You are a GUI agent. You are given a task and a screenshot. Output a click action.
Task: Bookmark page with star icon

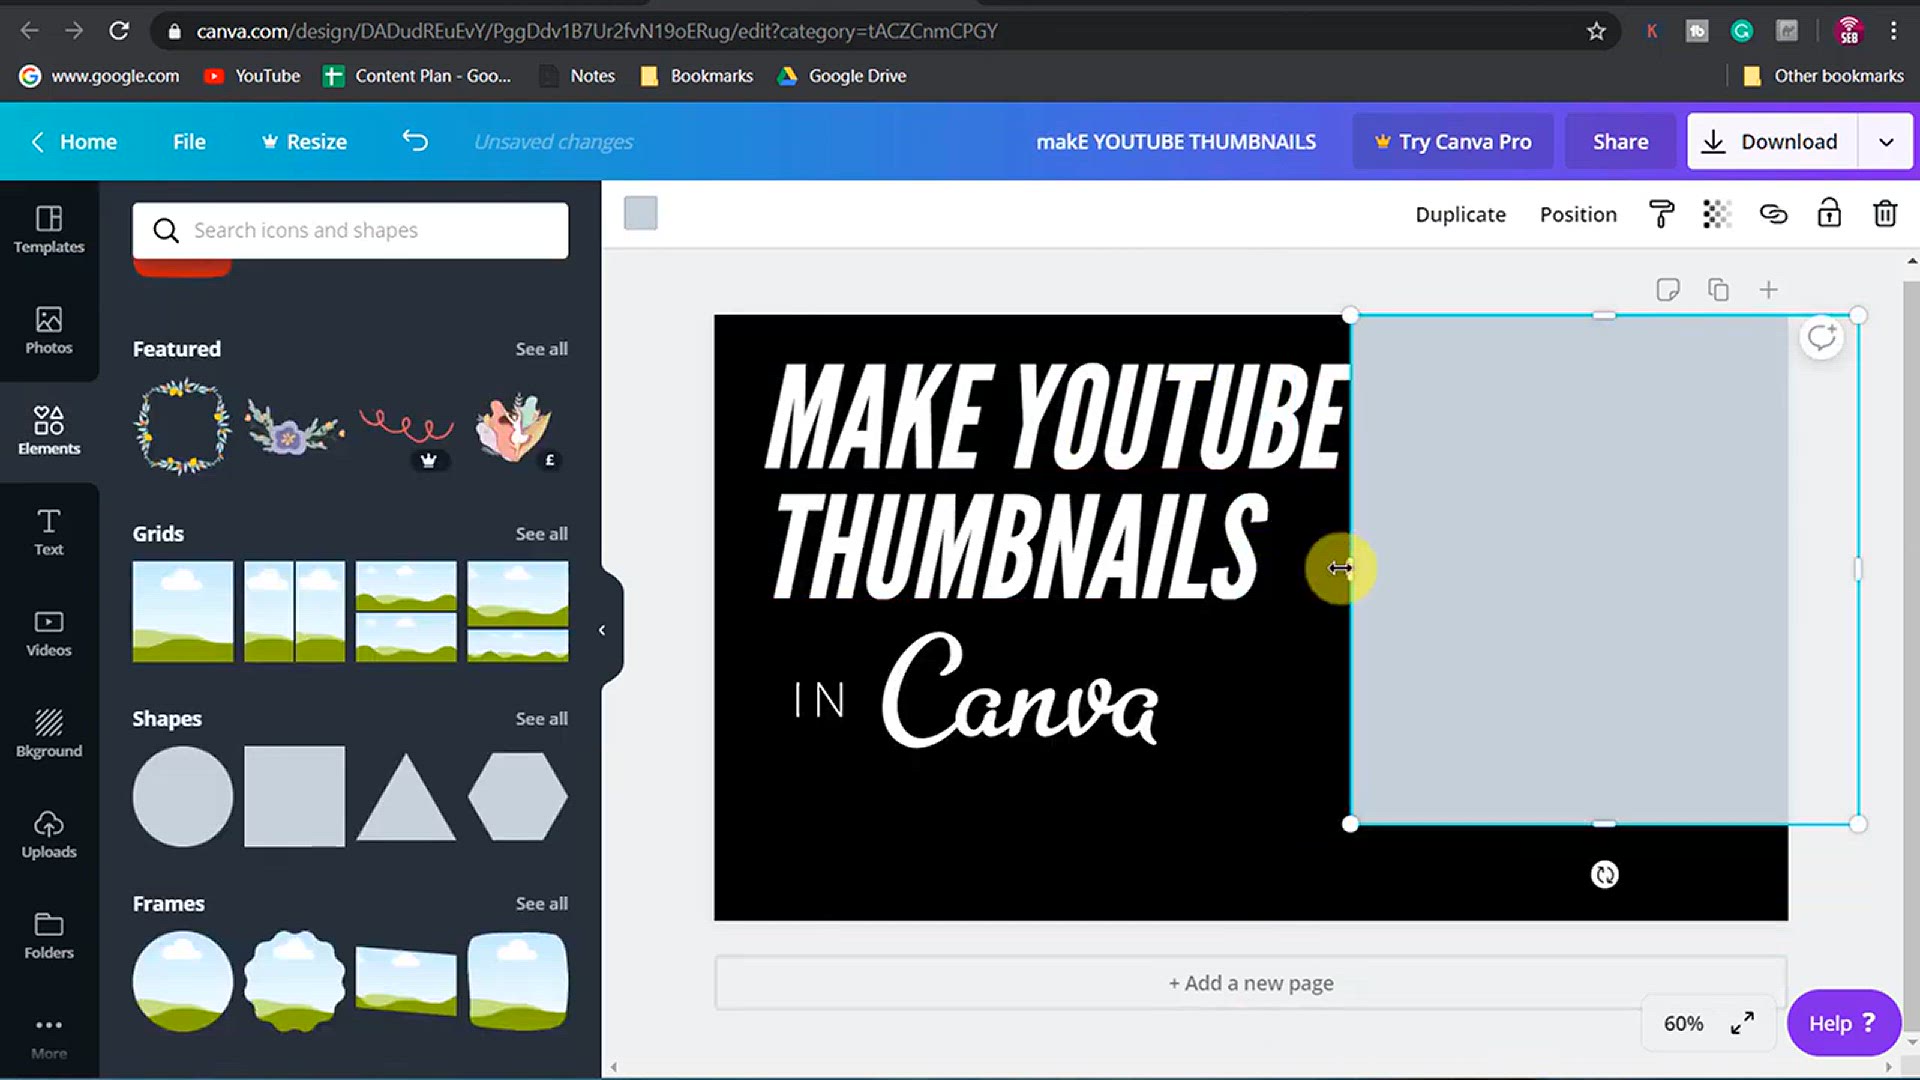click(x=1596, y=31)
